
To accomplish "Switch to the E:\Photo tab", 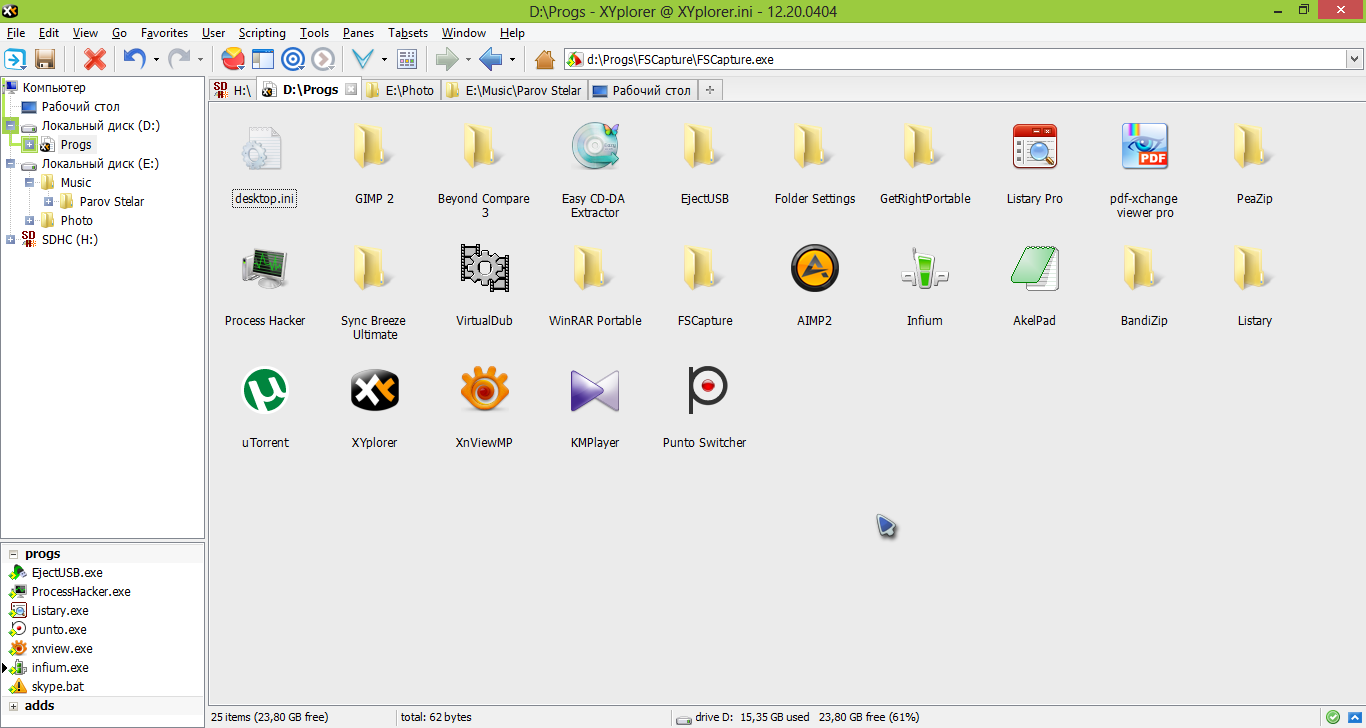I will coord(401,90).
